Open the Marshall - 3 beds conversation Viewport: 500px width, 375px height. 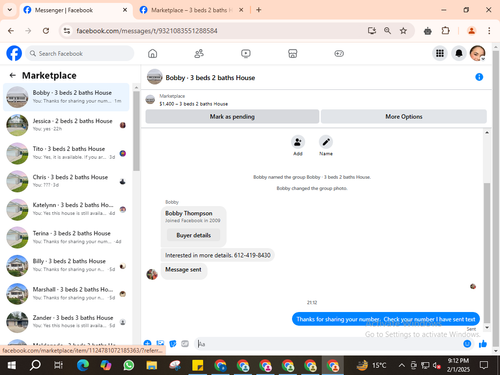(x=66, y=293)
